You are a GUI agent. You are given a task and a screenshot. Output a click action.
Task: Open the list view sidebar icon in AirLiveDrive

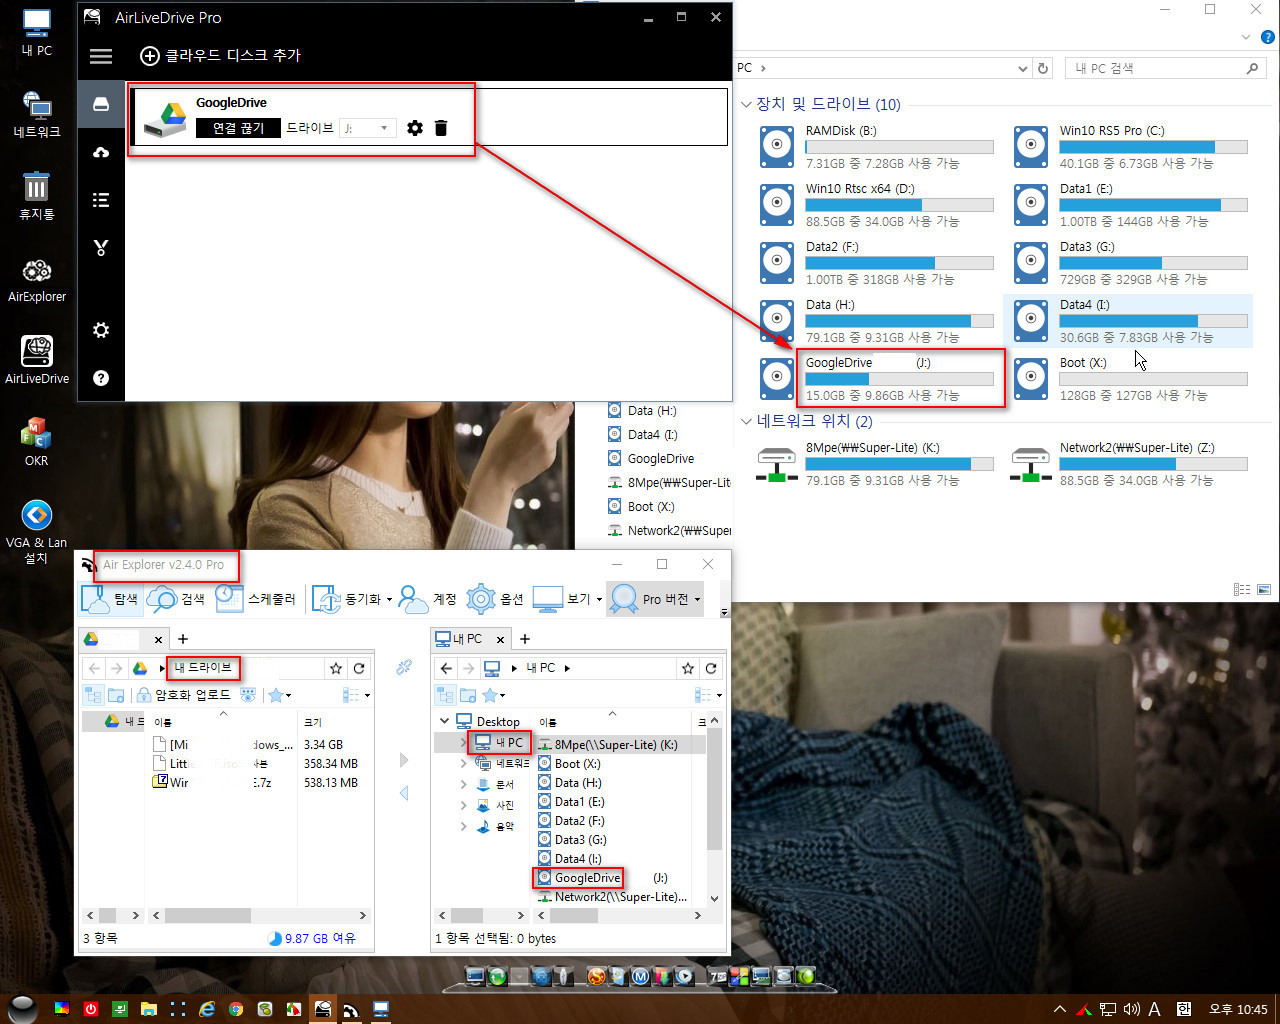point(101,200)
